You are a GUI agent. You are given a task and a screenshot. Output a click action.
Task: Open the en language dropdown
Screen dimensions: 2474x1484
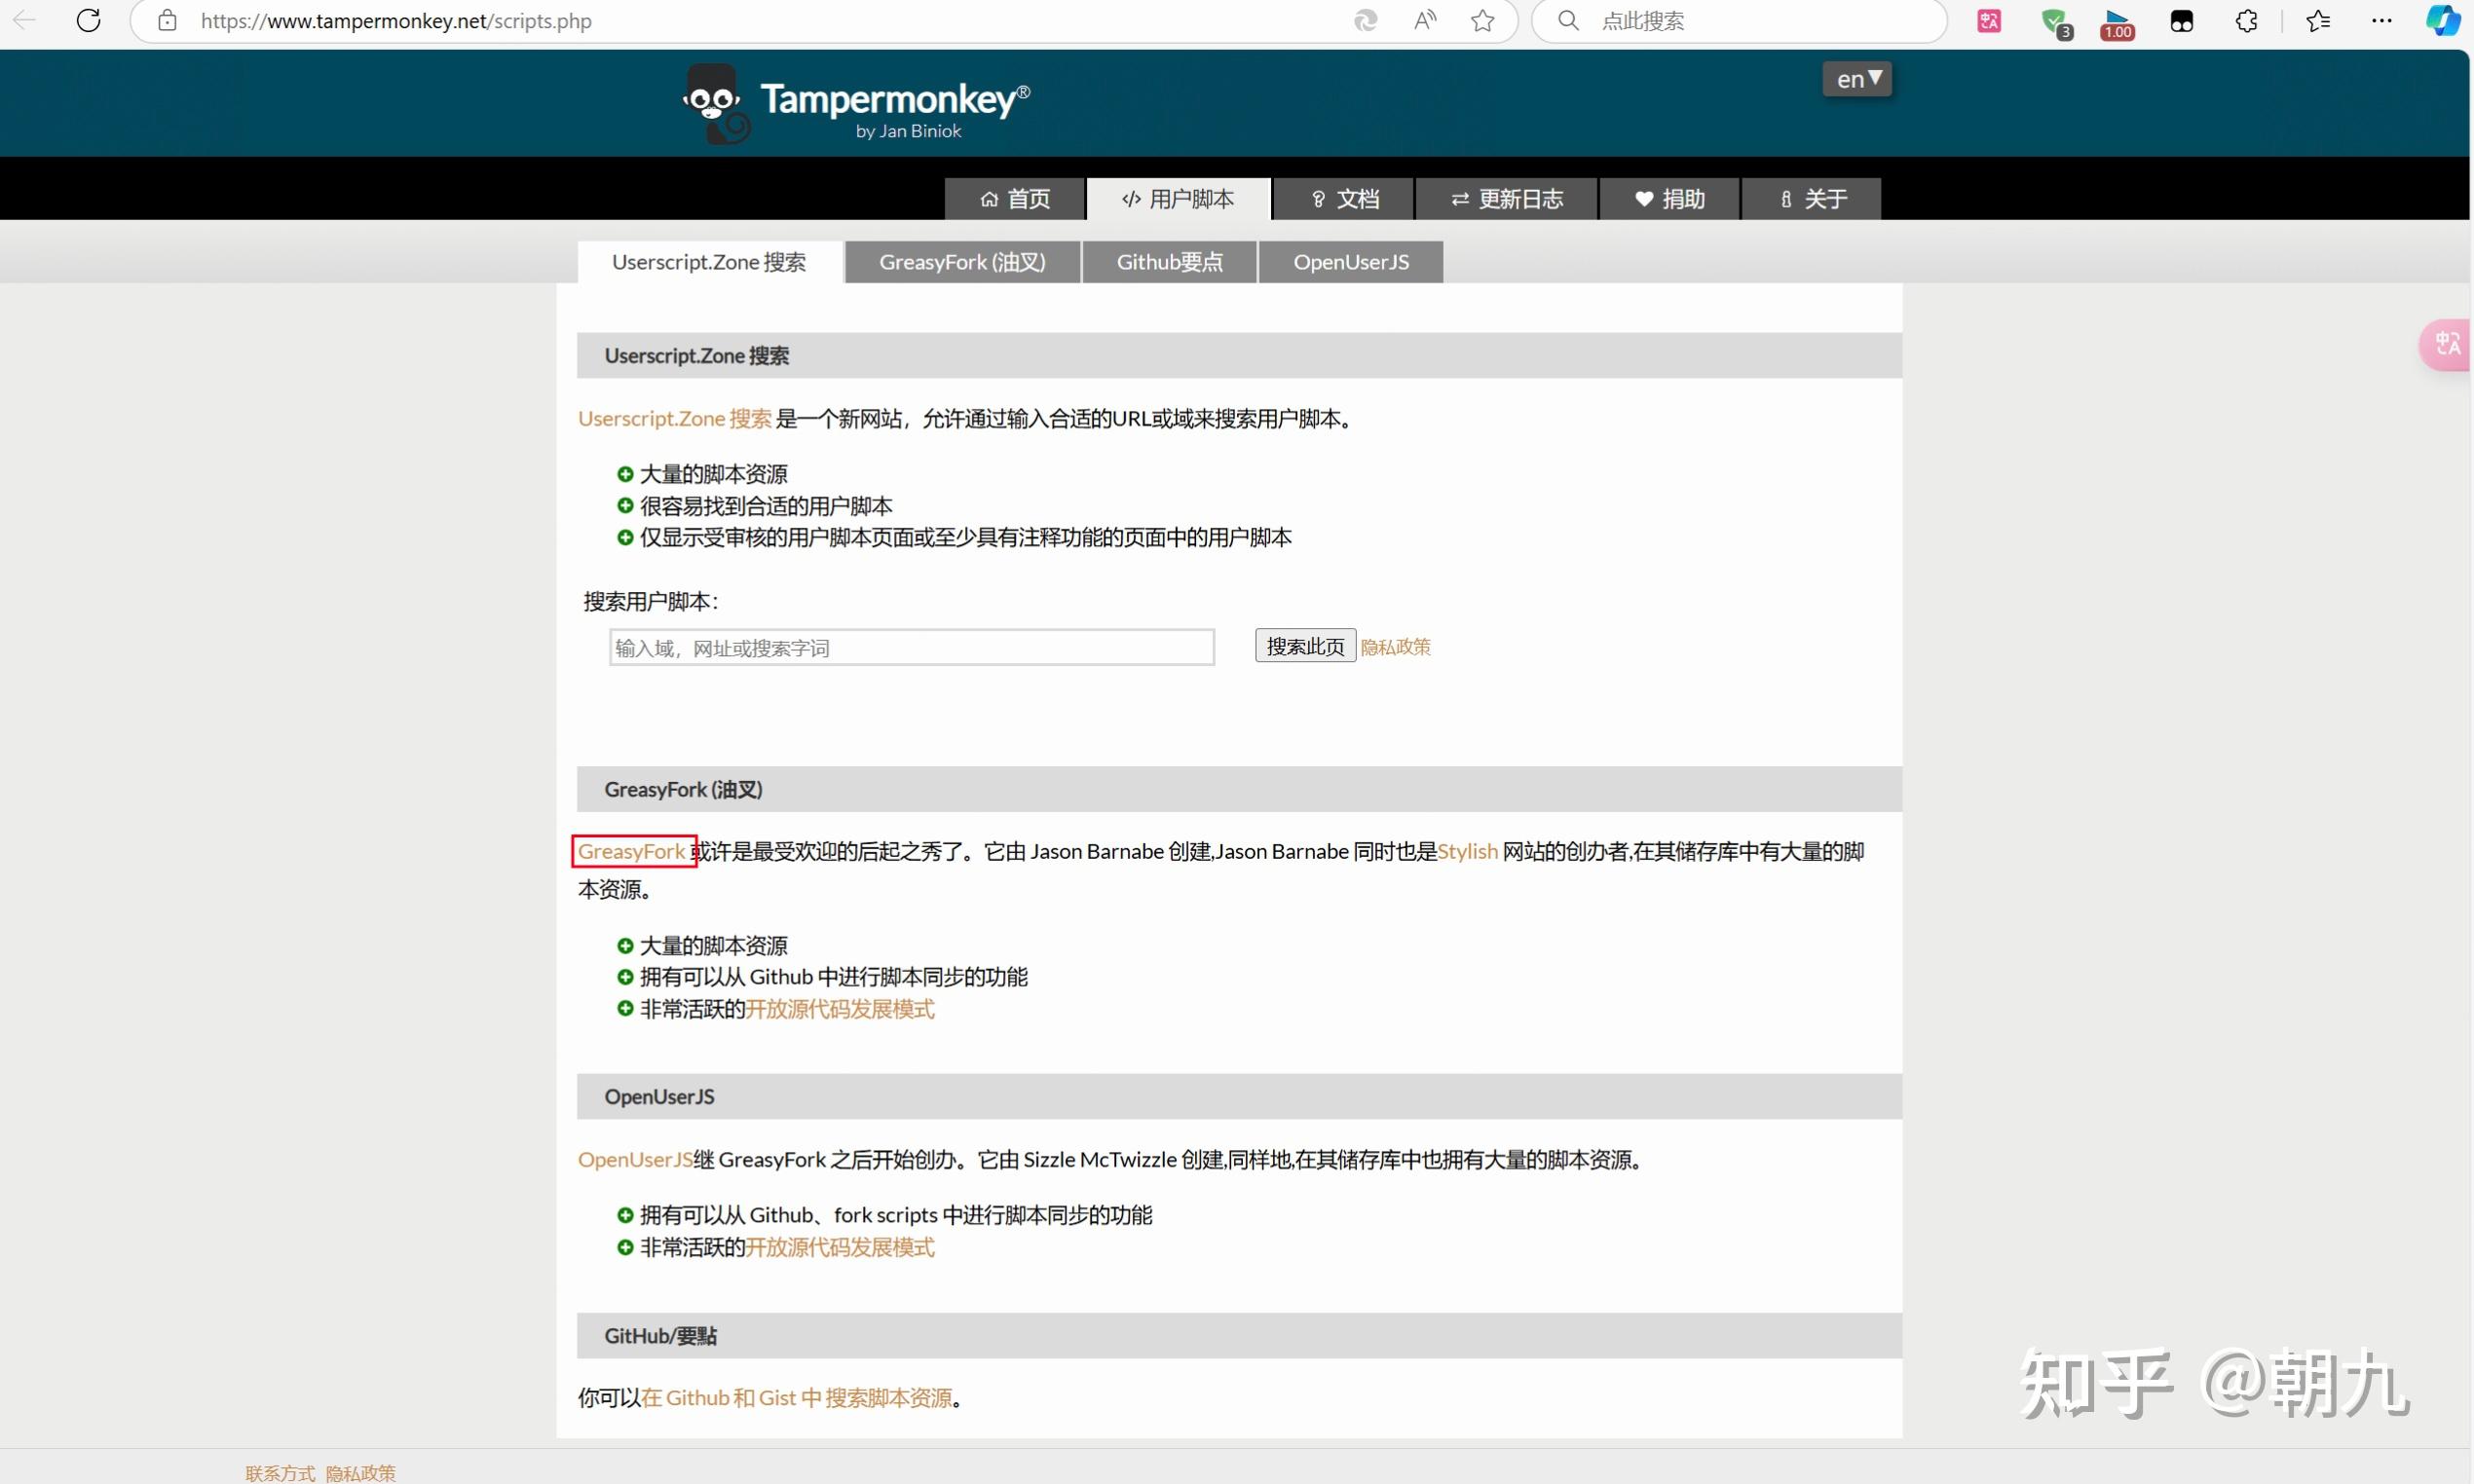(x=1857, y=79)
